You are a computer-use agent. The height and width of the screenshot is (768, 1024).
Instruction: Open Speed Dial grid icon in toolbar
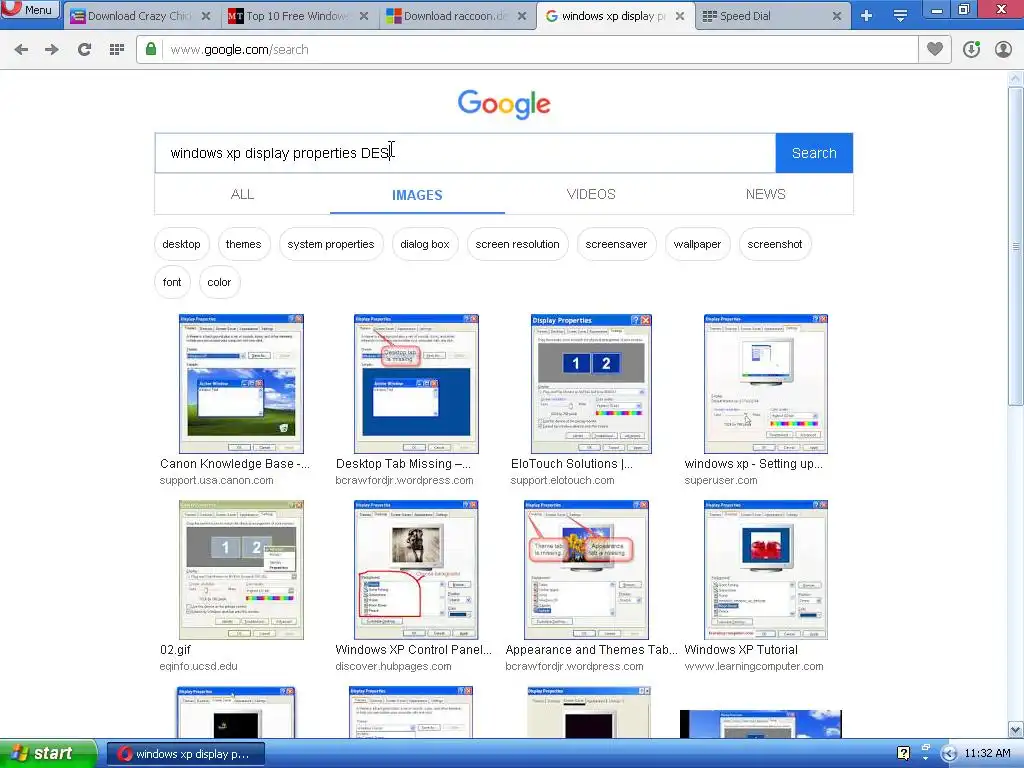(x=117, y=50)
